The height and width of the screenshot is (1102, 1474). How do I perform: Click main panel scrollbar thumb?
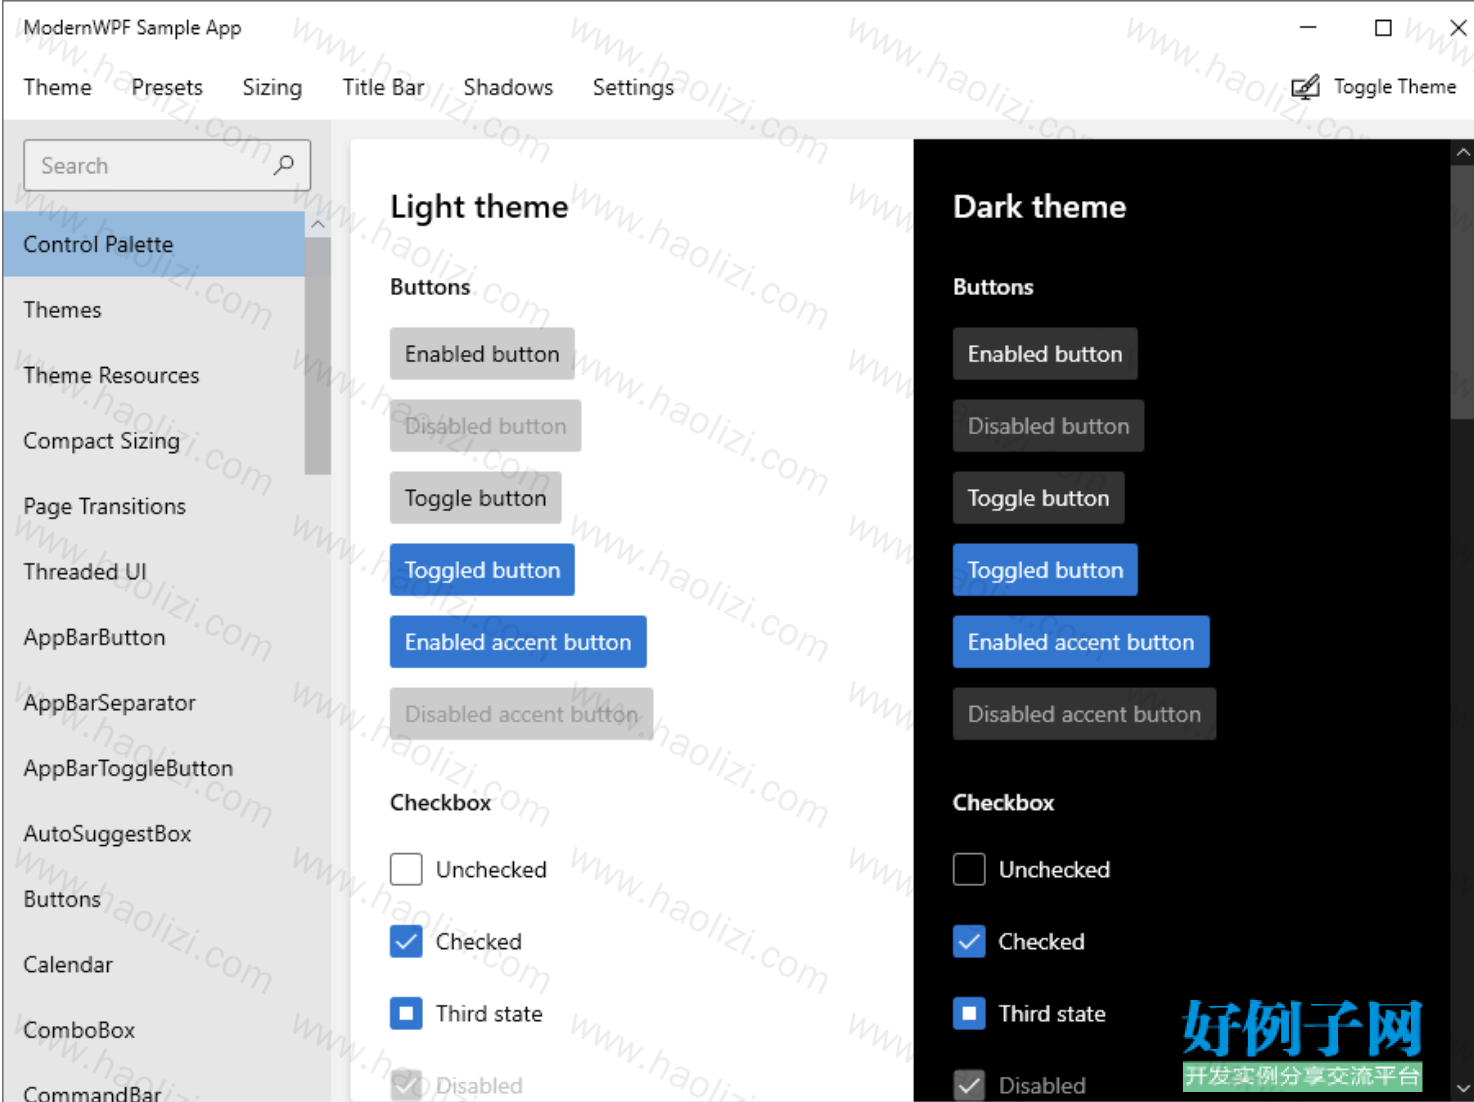pyautogui.click(x=1462, y=292)
